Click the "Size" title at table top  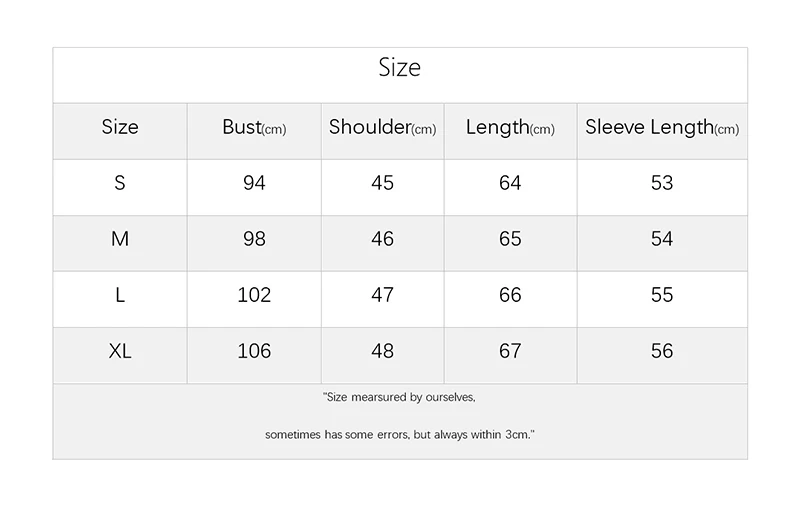[x=400, y=68]
